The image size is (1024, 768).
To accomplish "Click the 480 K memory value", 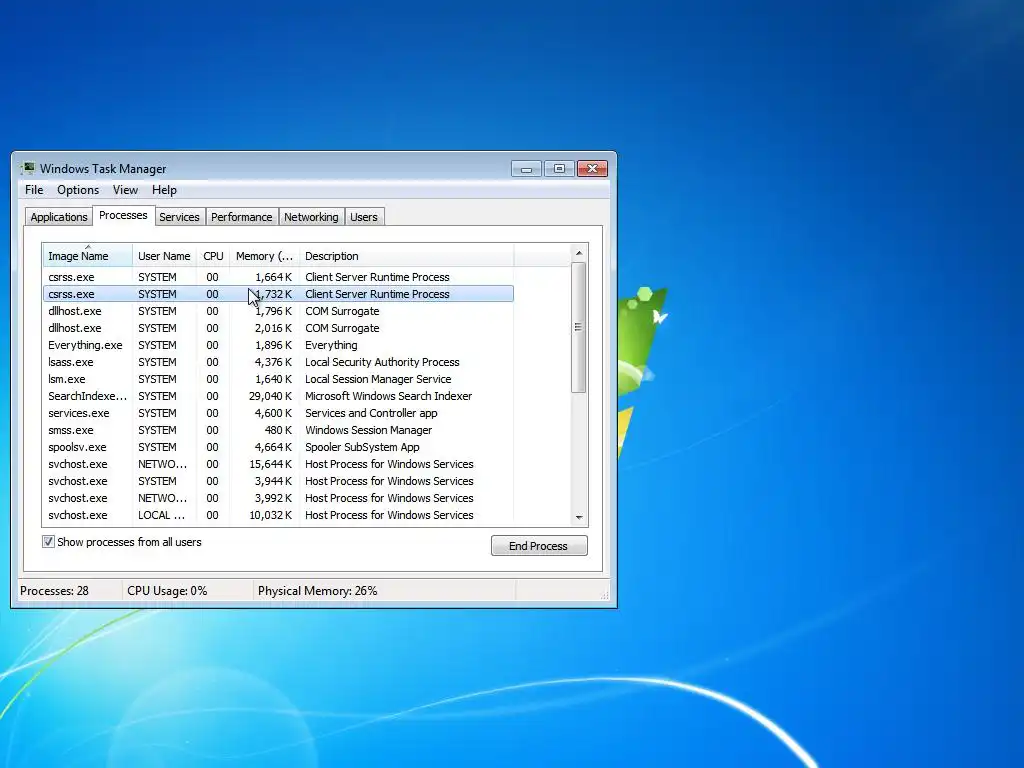I will (278, 430).
